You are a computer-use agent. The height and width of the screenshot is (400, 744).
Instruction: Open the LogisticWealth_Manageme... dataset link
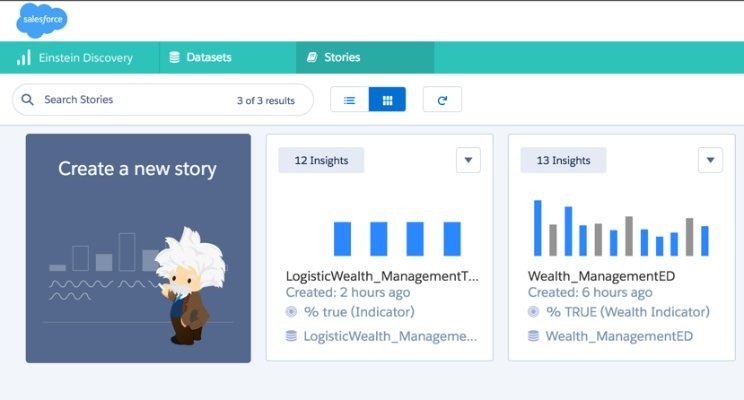[x=390, y=336]
